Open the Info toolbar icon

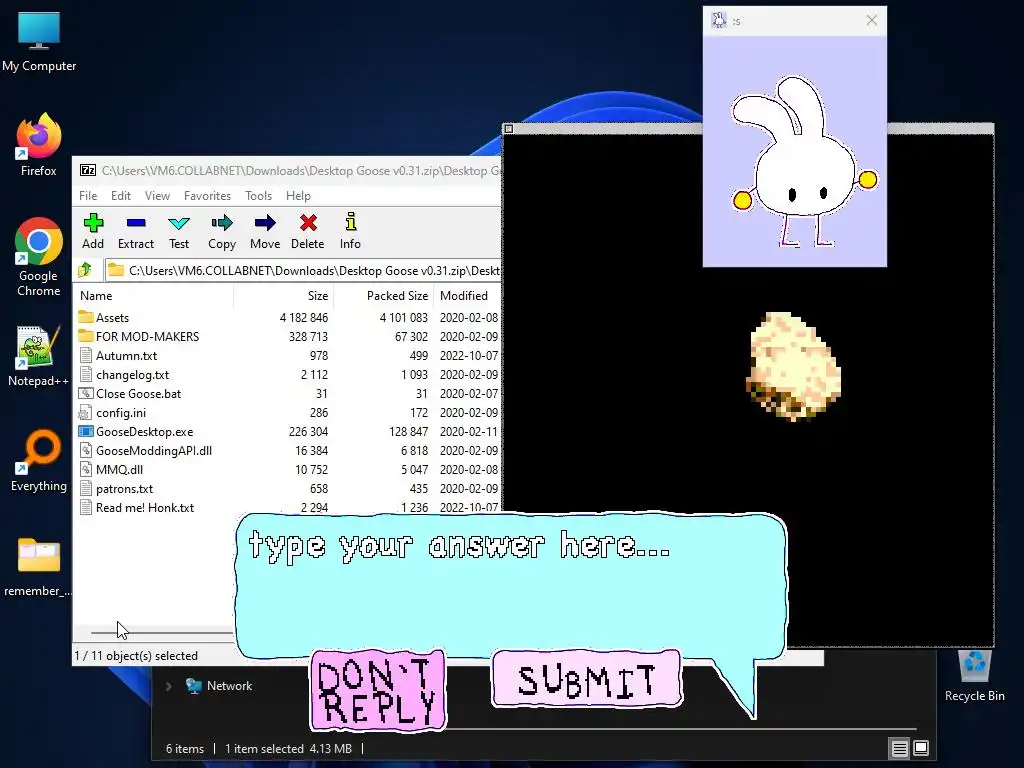click(x=350, y=231)
